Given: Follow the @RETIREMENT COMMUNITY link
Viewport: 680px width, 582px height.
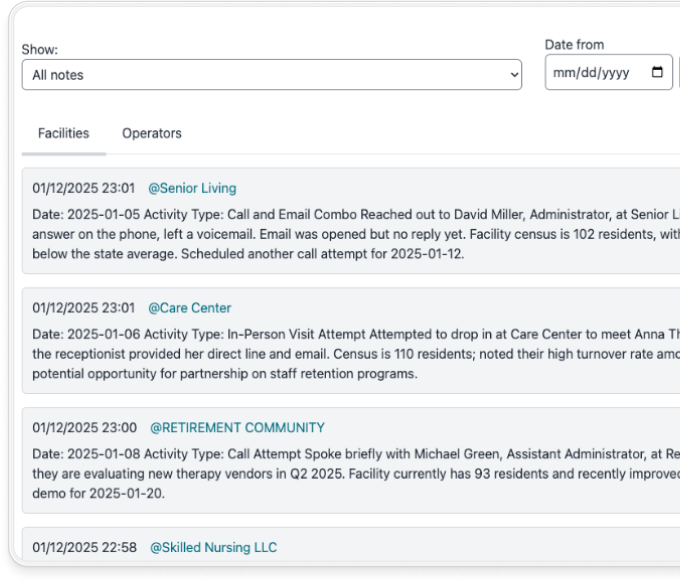Looking at the screenshot, I should click(237, 428).
